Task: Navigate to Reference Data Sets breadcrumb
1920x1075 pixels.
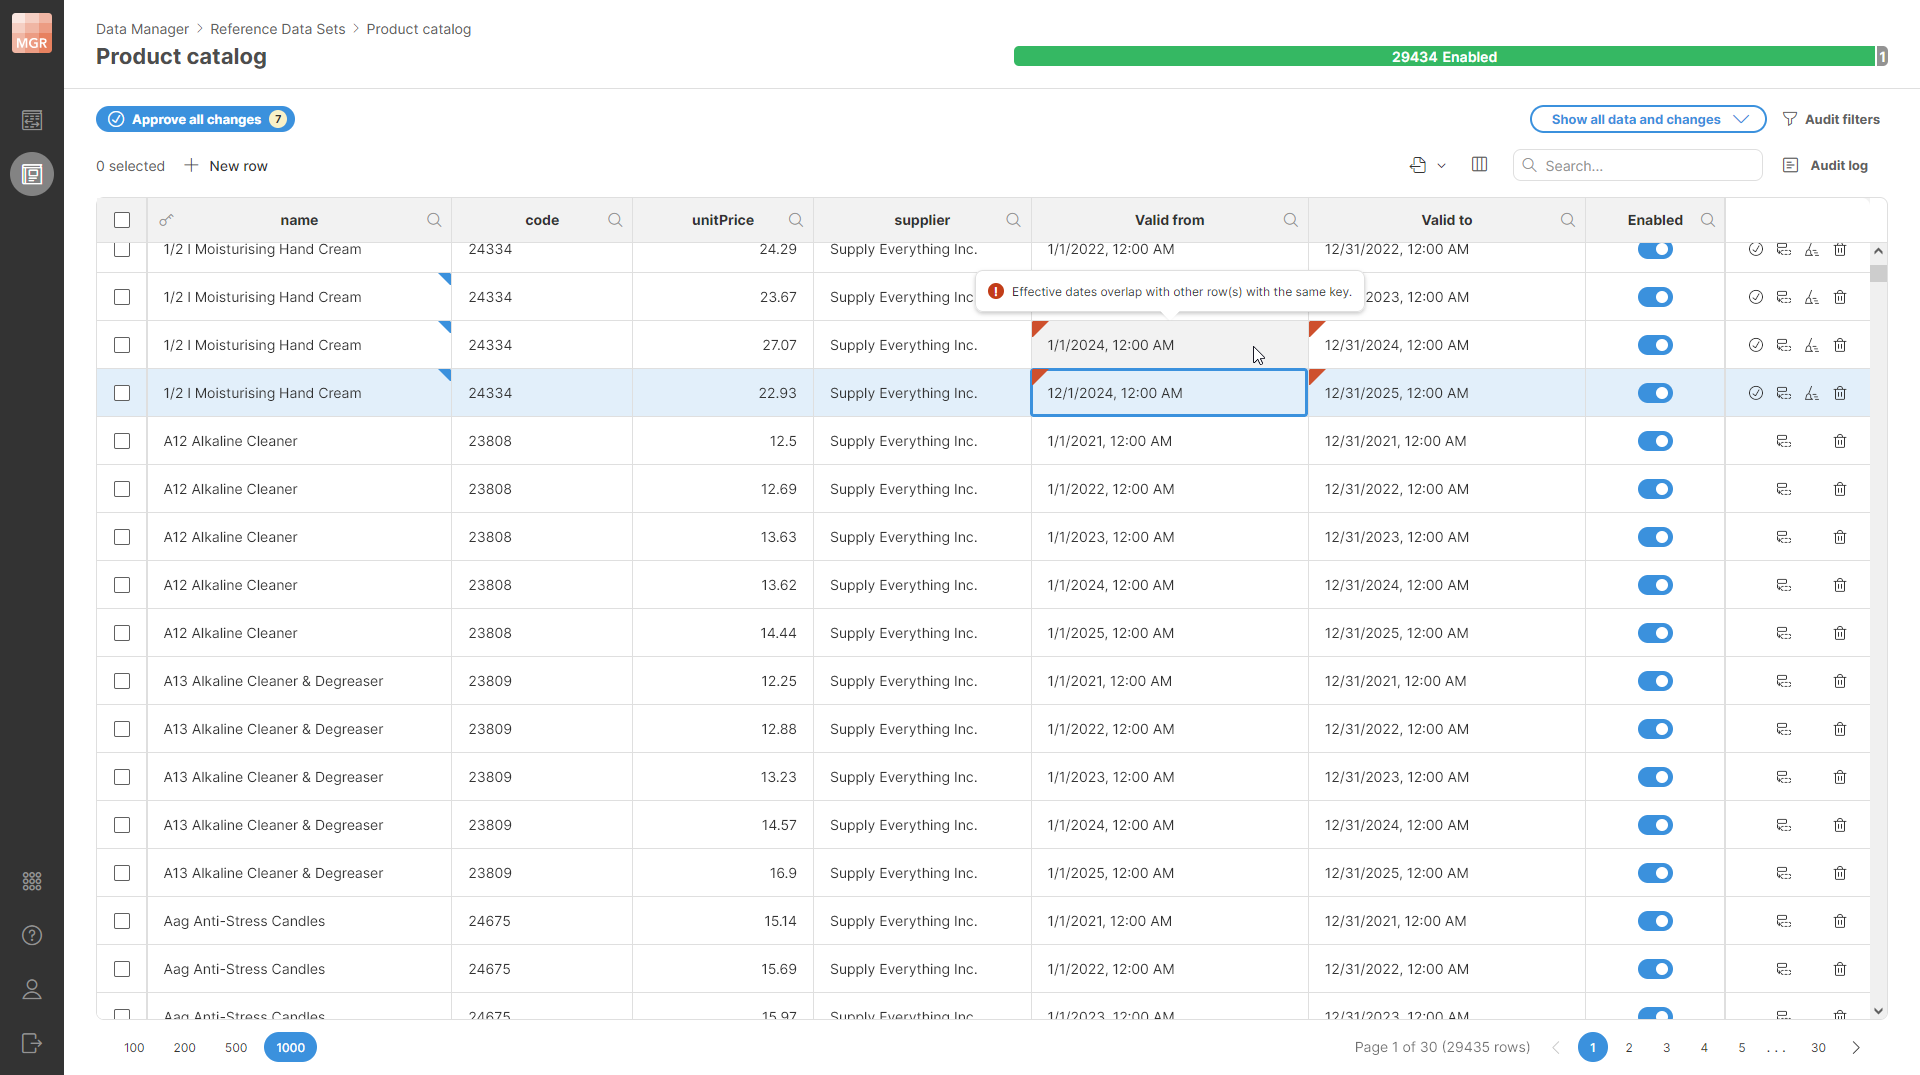Action: coord(278,29)
